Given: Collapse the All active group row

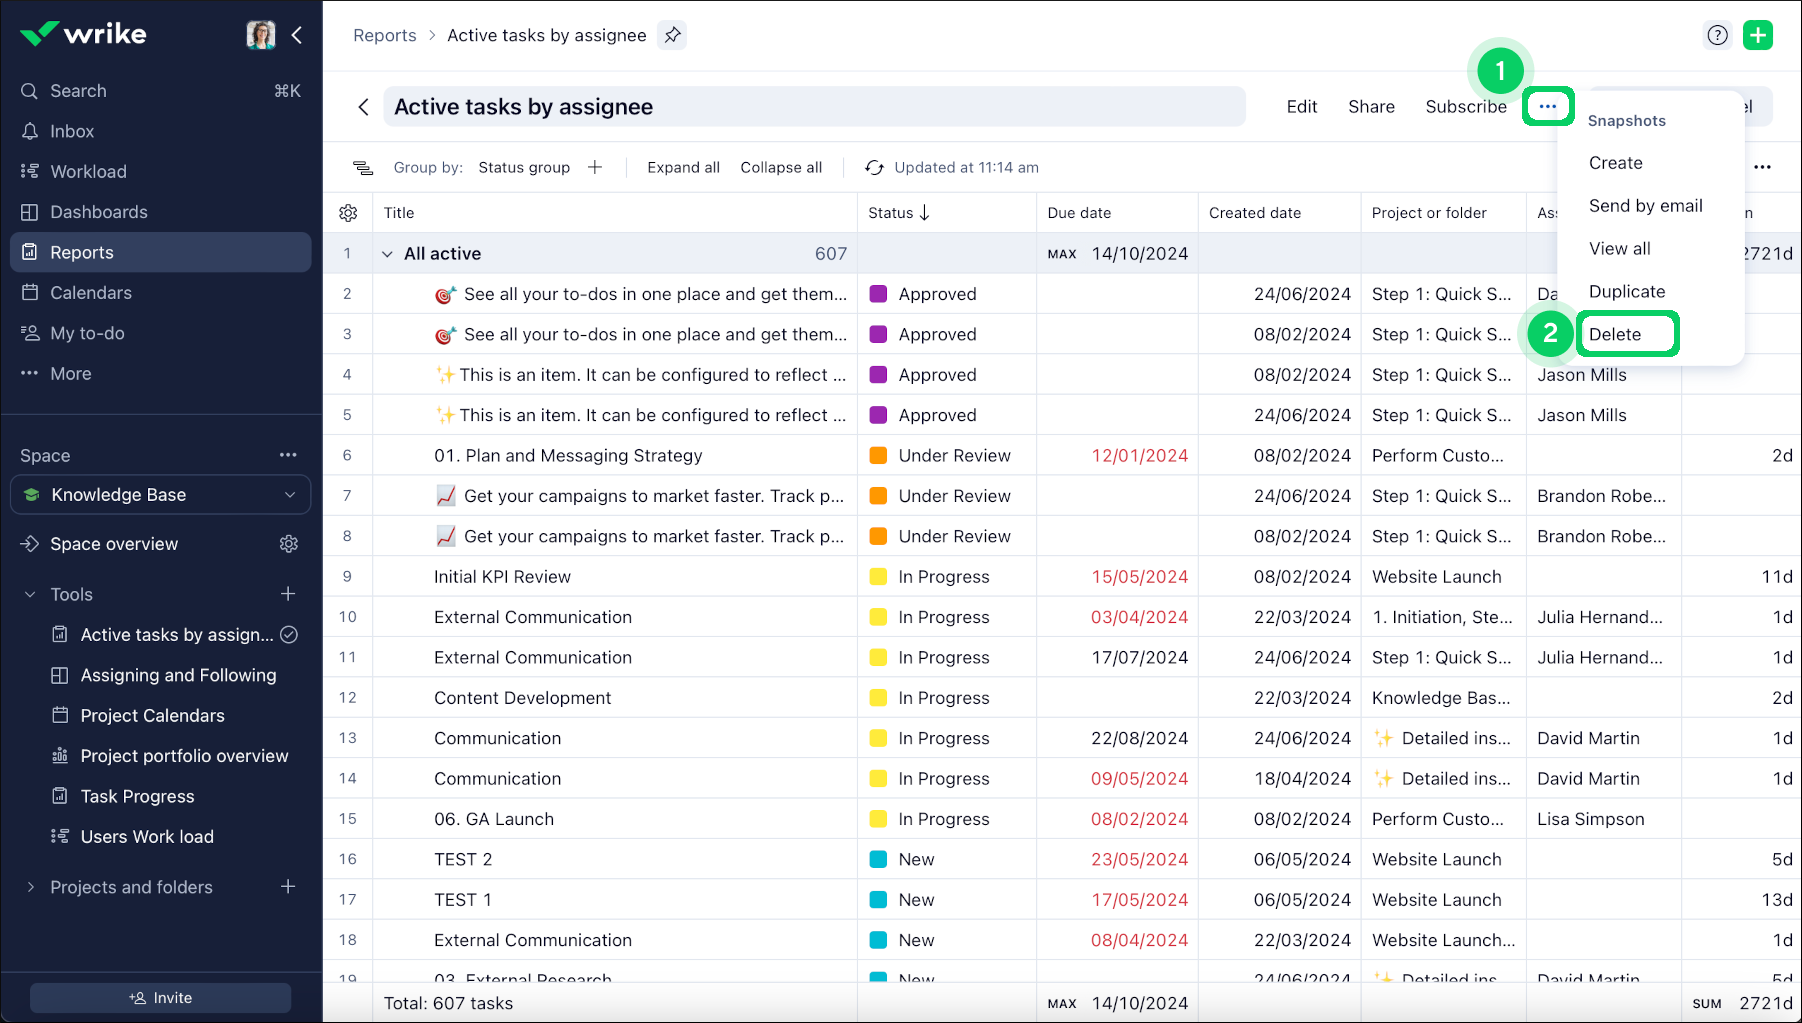Looking at the screenshot, I should [387, 254].
